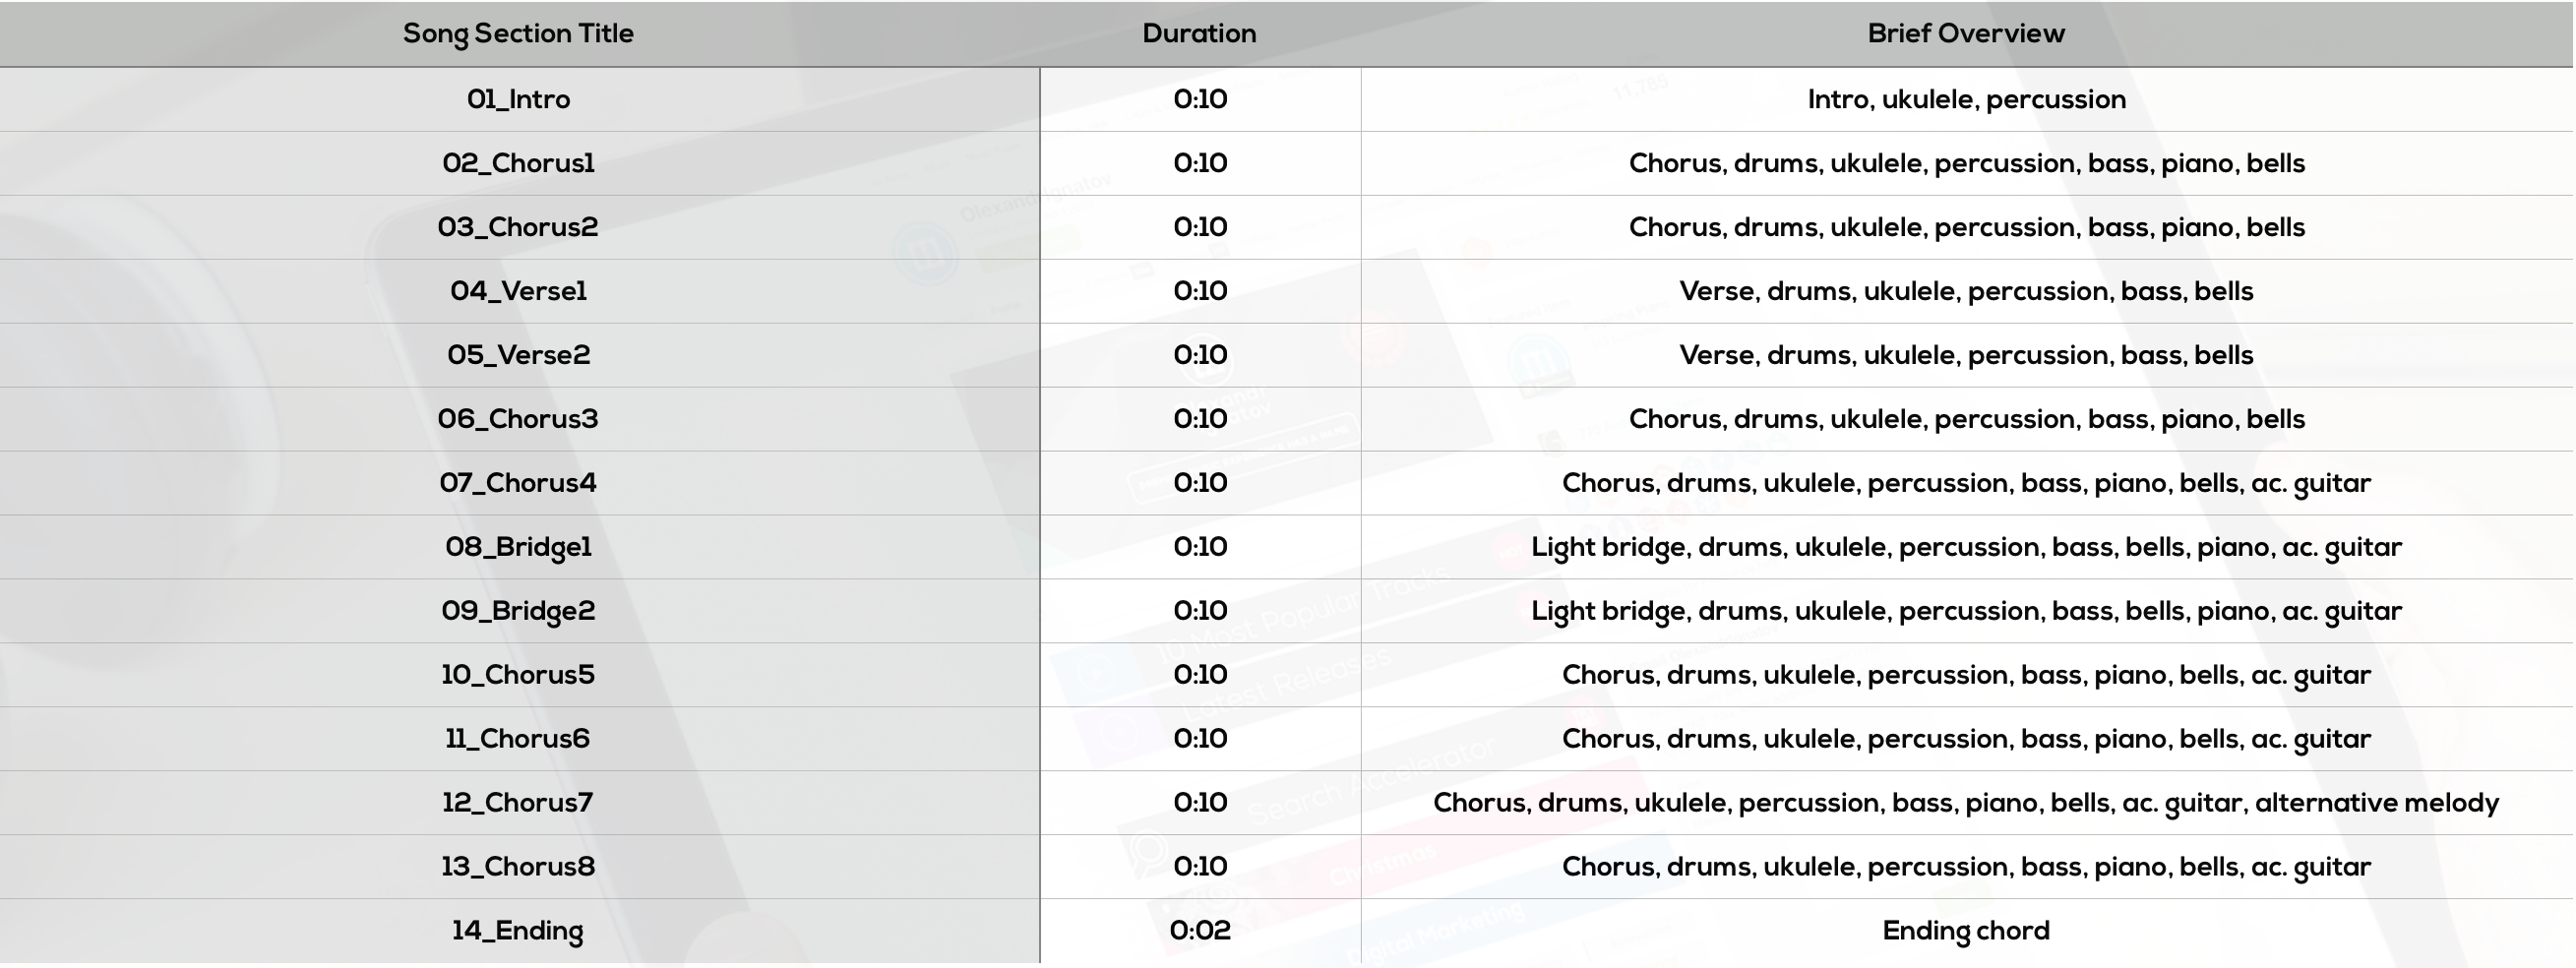
Task: Click the 0:10 duration in the 05_Verse2 row
Action: point(1200,355)
